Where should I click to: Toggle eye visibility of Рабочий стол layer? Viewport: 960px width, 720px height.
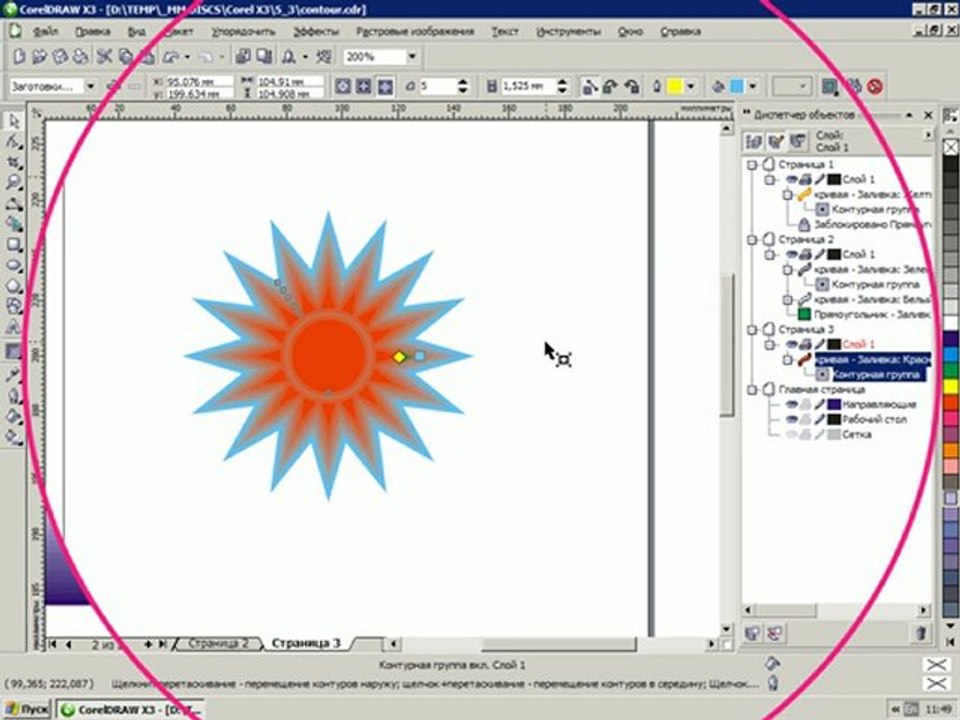tap(791, 419)
